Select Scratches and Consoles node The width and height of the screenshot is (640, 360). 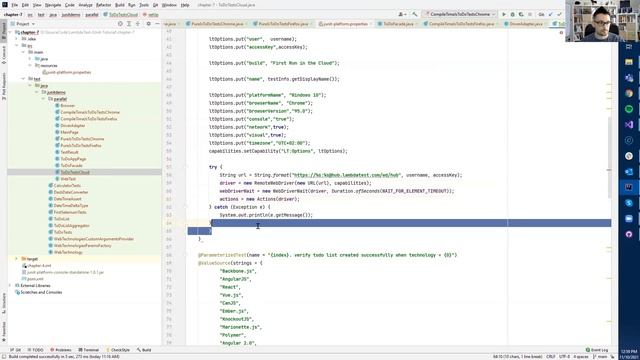41,292
